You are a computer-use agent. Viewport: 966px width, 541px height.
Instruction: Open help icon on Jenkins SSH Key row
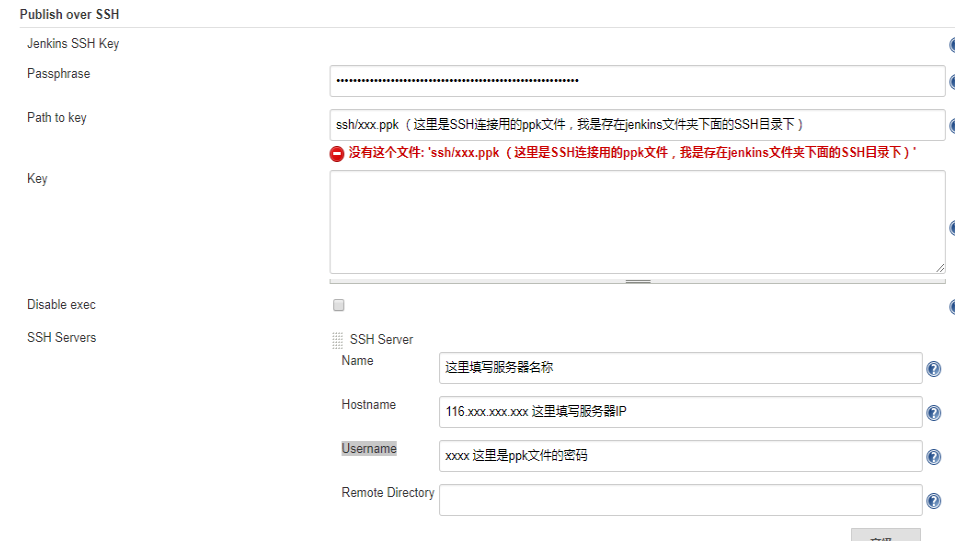[952, 45]
